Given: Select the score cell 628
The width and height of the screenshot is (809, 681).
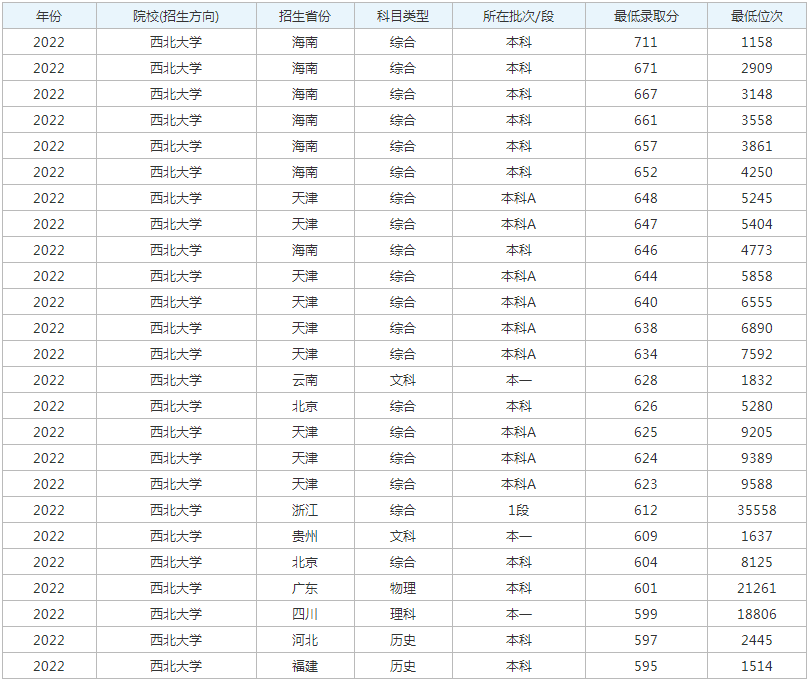Looking at the screenshot, I should click(646, 380).
